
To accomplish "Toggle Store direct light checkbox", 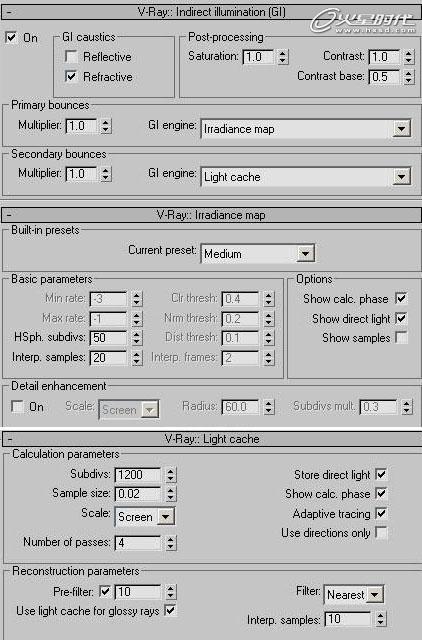I will pos(381,474).
